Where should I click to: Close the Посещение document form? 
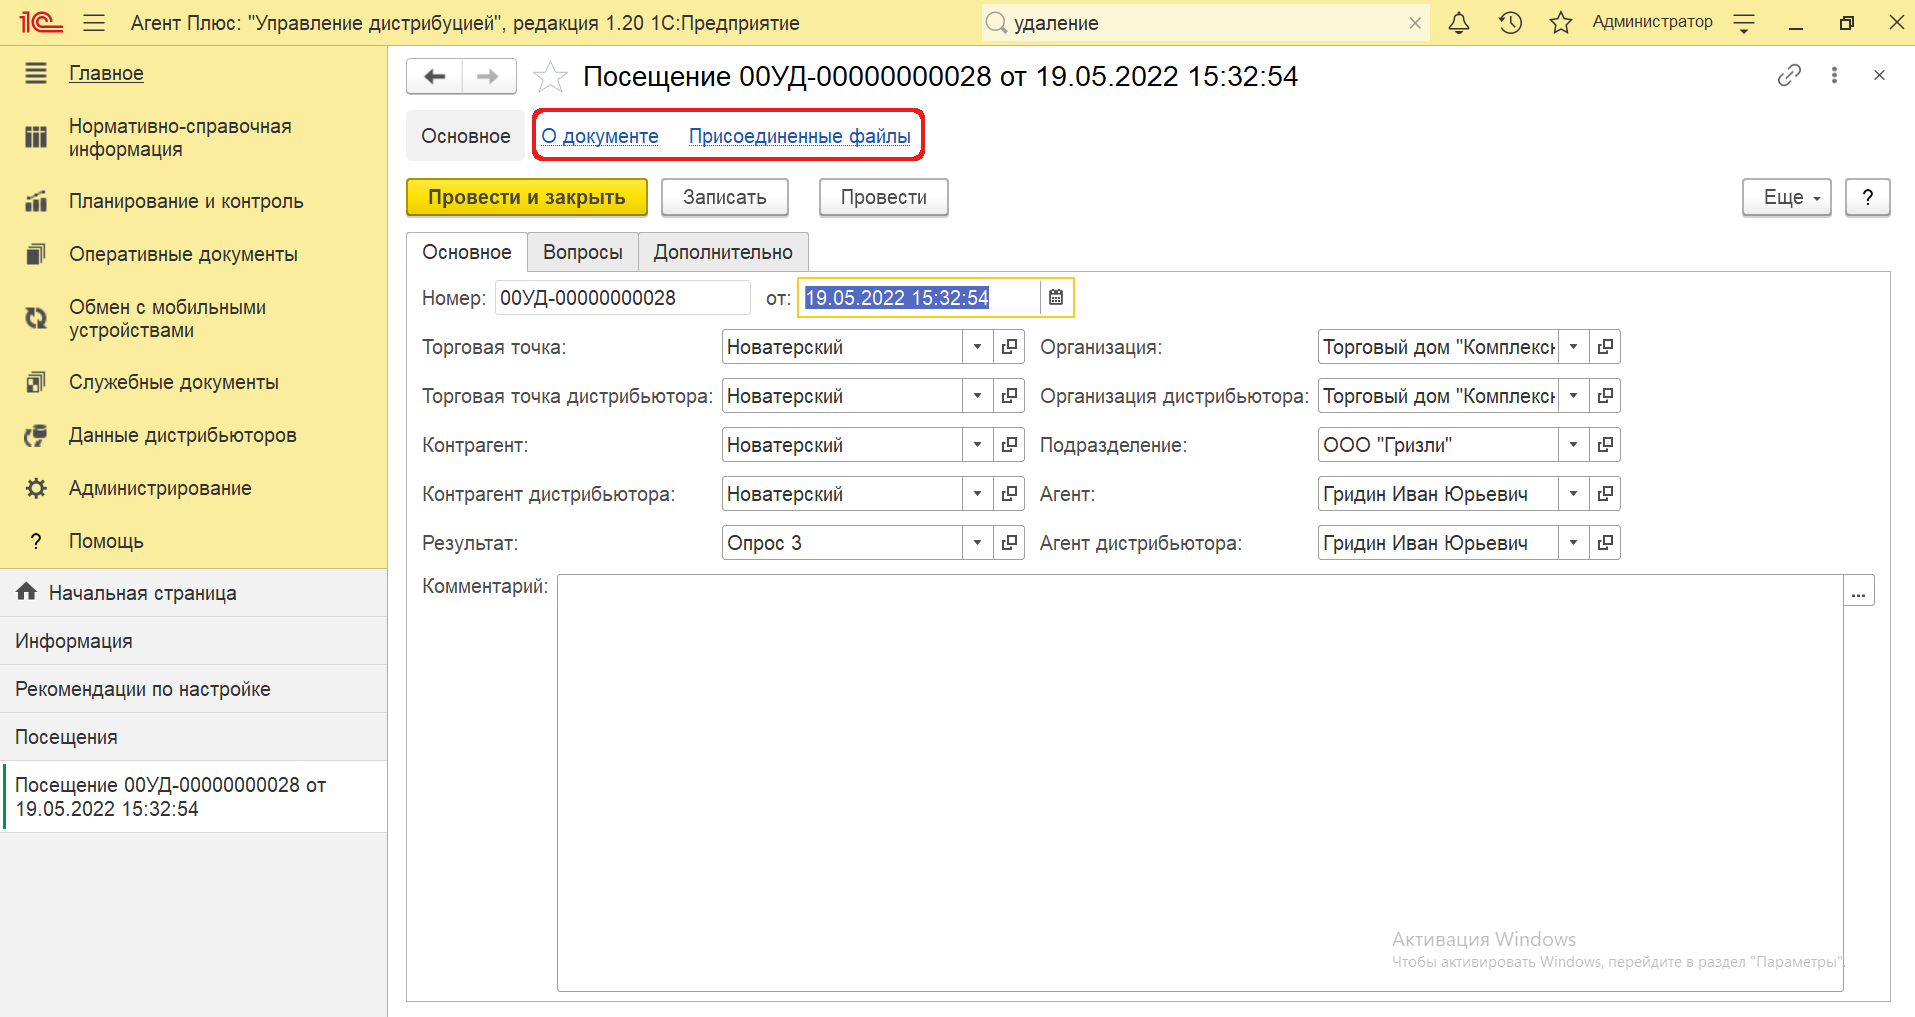[1879, 75]
